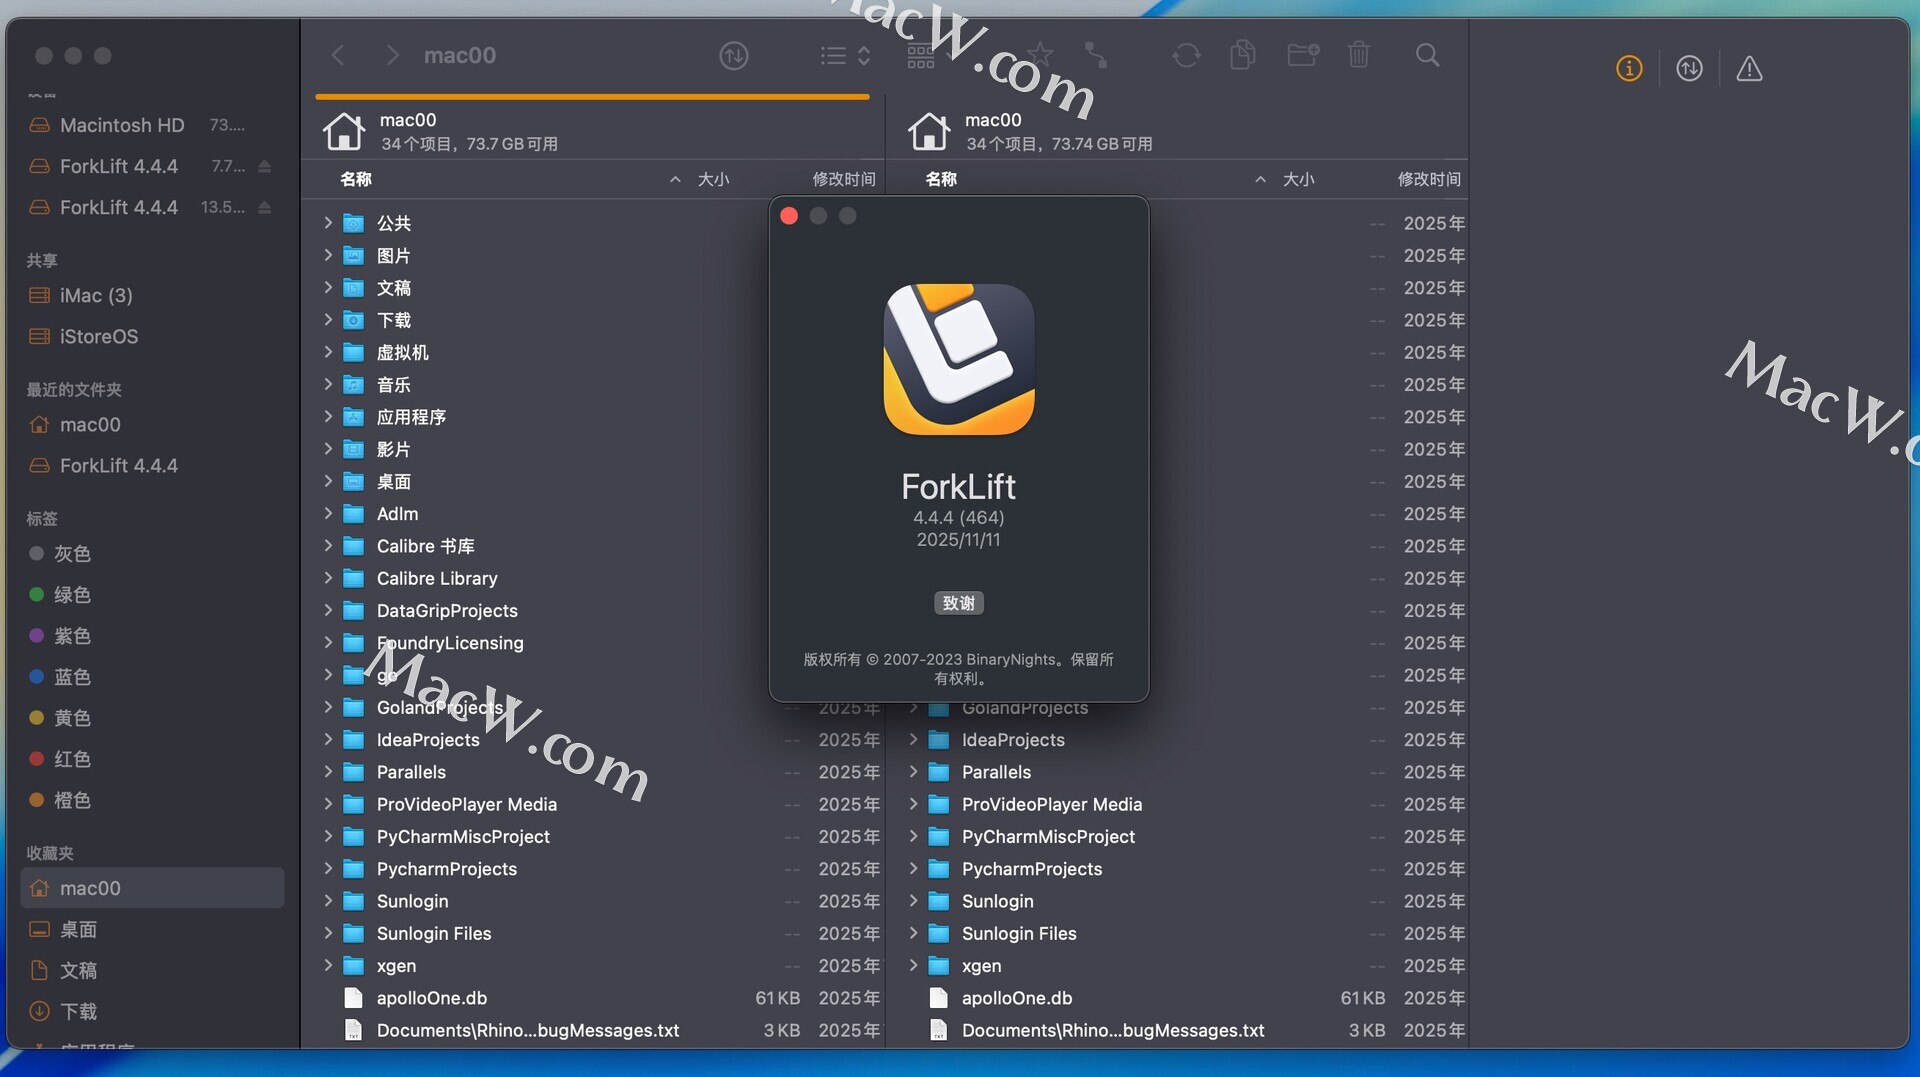1920x1077 pixels.
Task: Expand the Parallels folder in right pane
Action: pos(913,772)
